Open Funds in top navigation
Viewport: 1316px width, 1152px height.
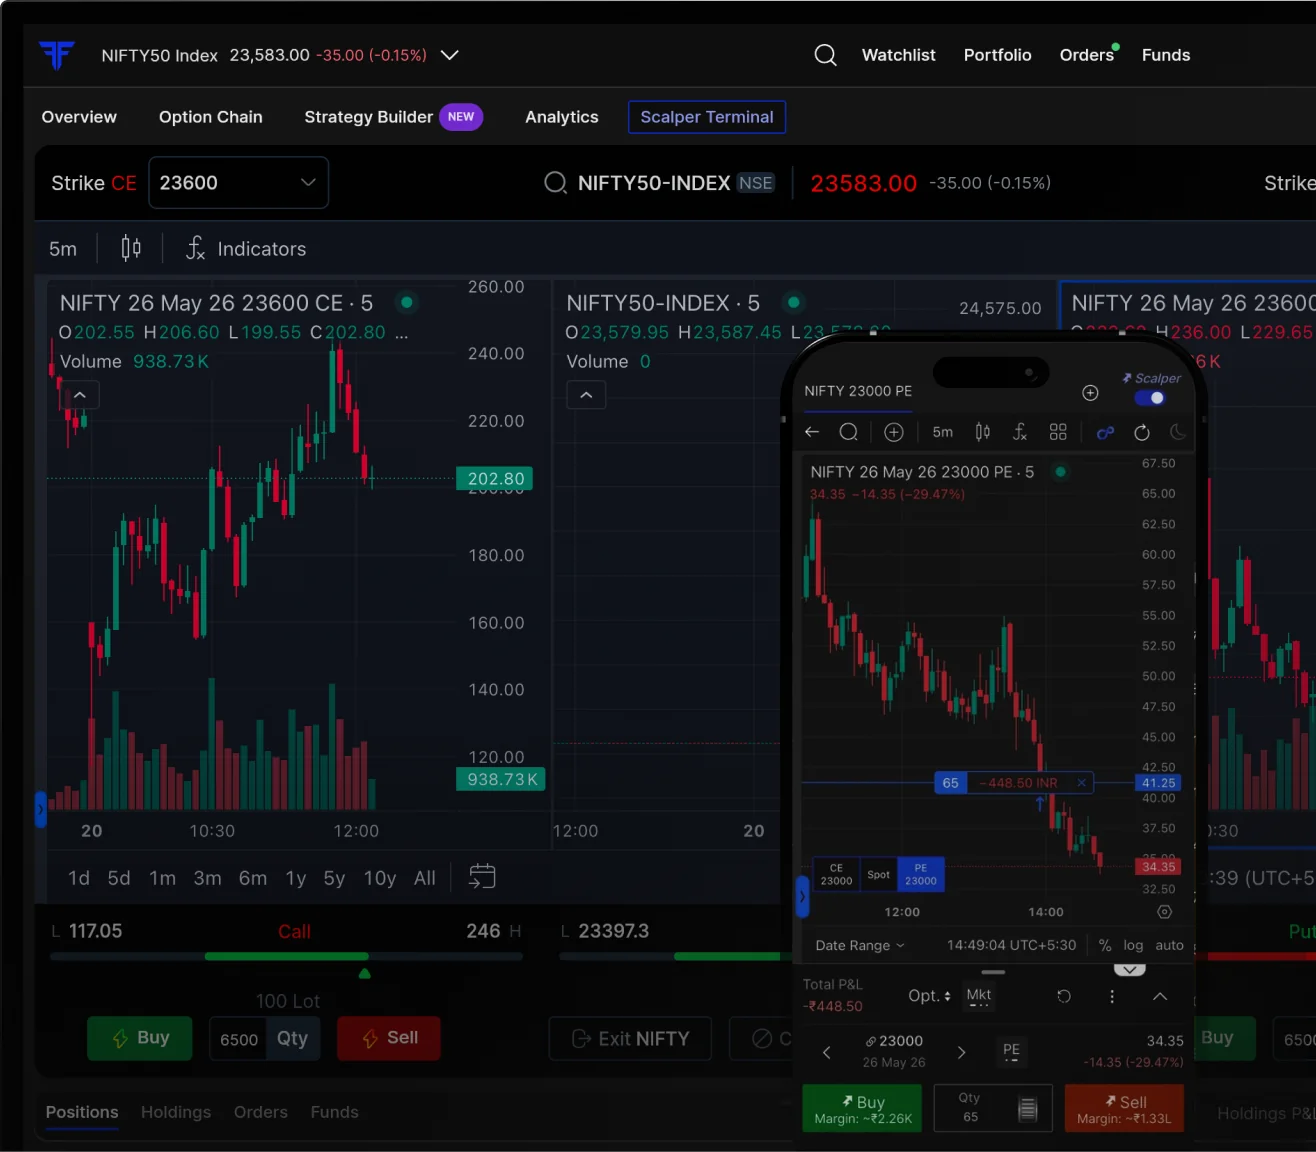1166,55
